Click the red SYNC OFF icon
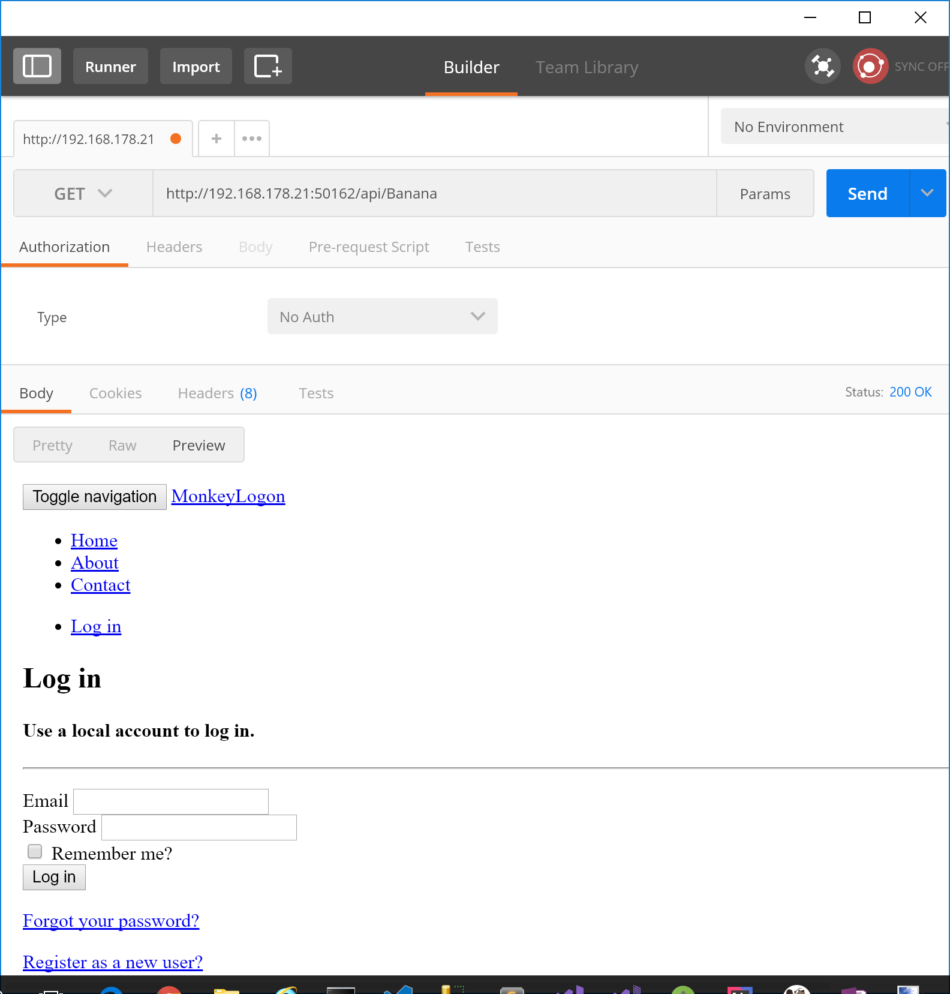The image size is (950, 994). tap(869, 66)
